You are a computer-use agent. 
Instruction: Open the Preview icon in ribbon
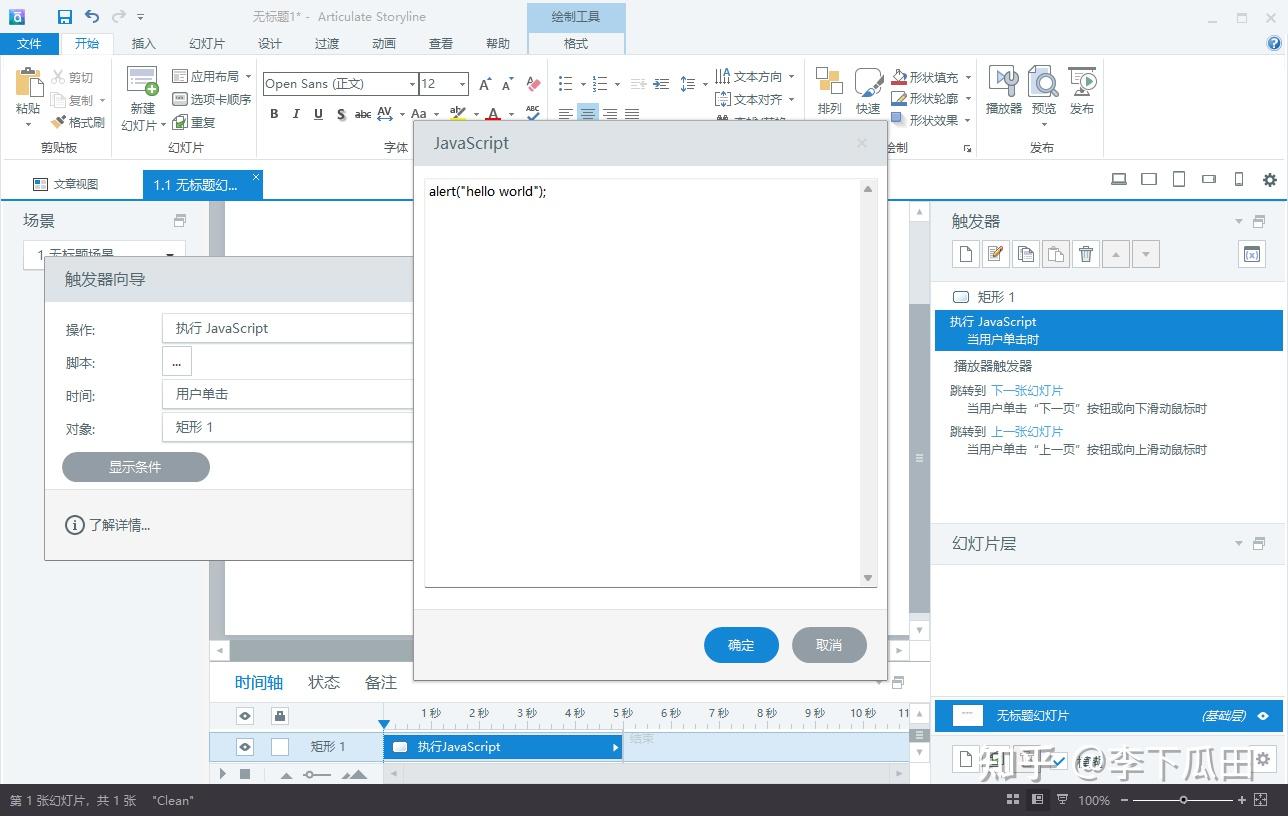(x=1043, y=90)
